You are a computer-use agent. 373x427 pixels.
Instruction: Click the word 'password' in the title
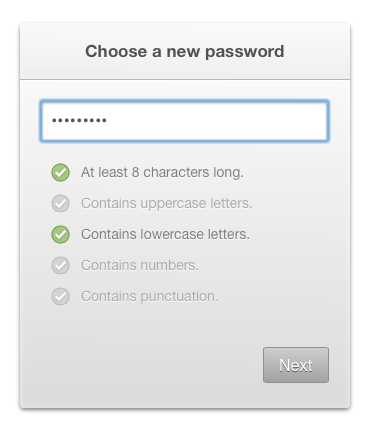tap(244, 52)
